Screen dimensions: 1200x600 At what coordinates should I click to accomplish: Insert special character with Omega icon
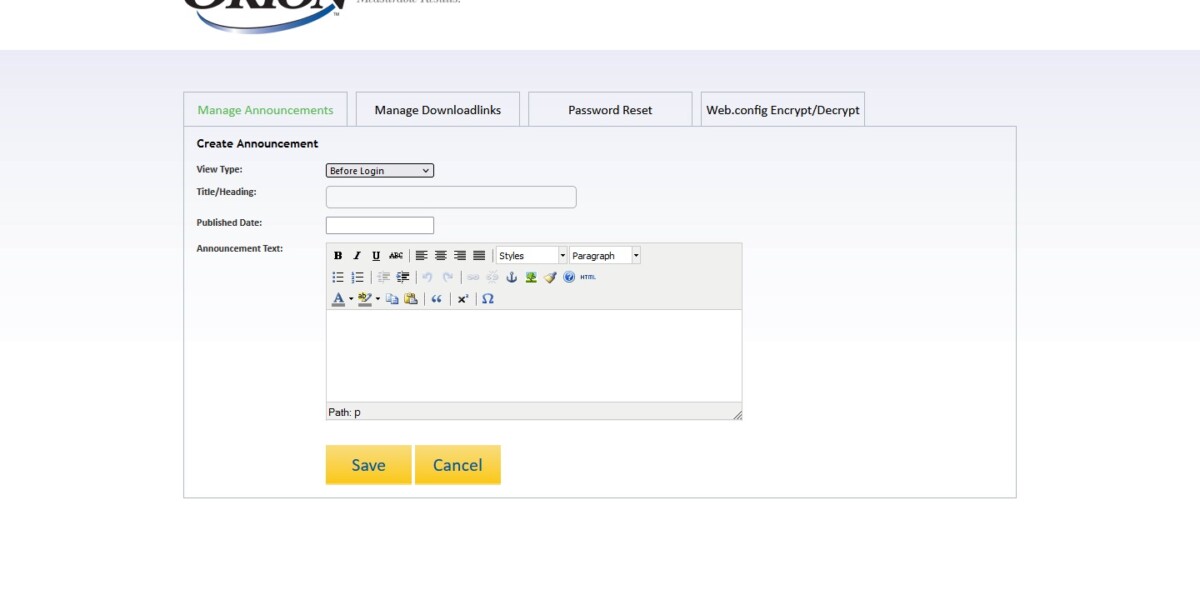488,299
